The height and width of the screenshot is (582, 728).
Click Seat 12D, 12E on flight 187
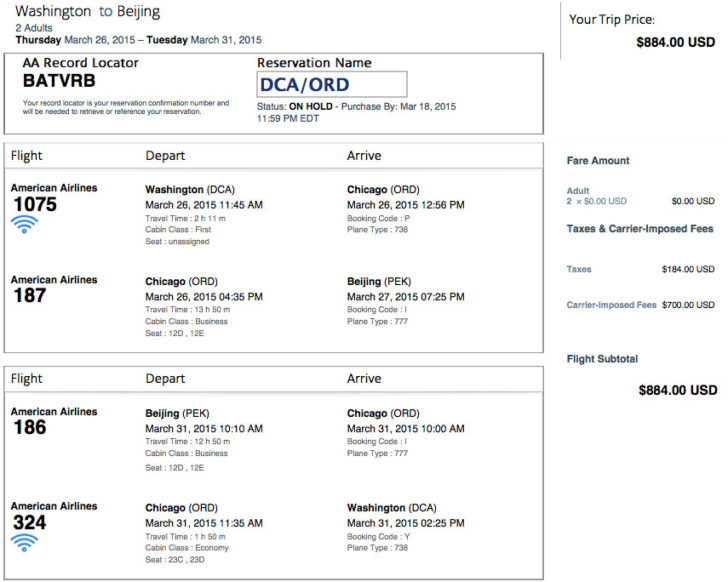click(175, 333)
